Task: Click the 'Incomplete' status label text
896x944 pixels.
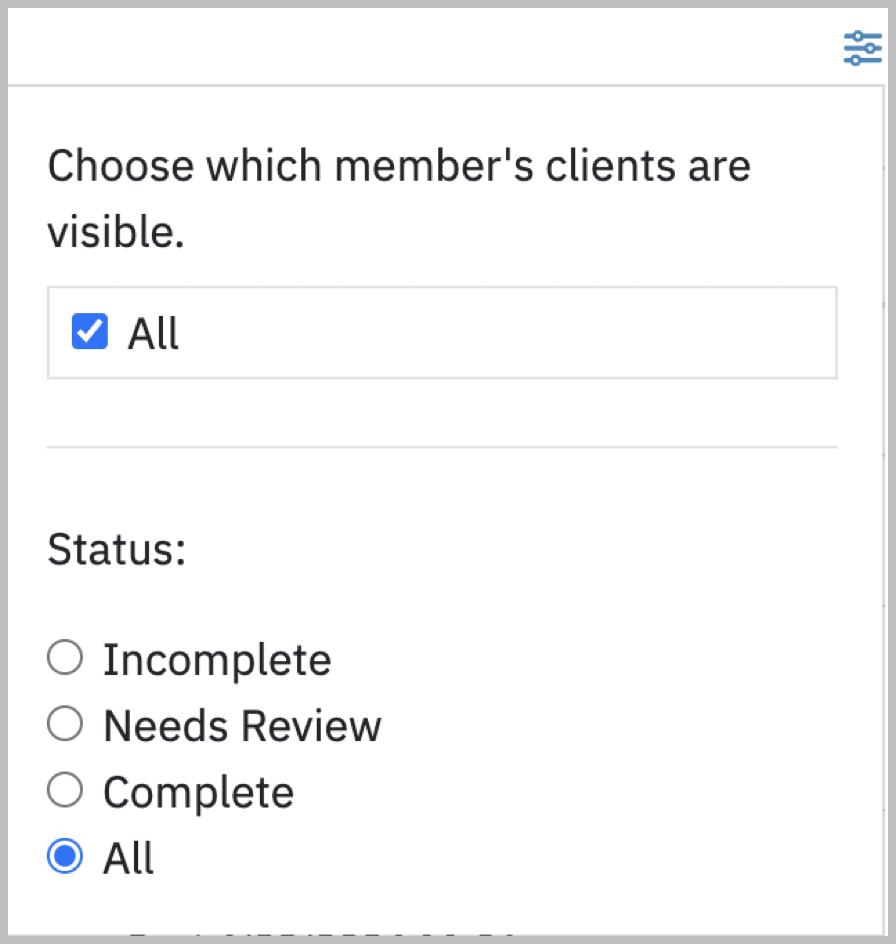Action: click(x=217, y=660)
